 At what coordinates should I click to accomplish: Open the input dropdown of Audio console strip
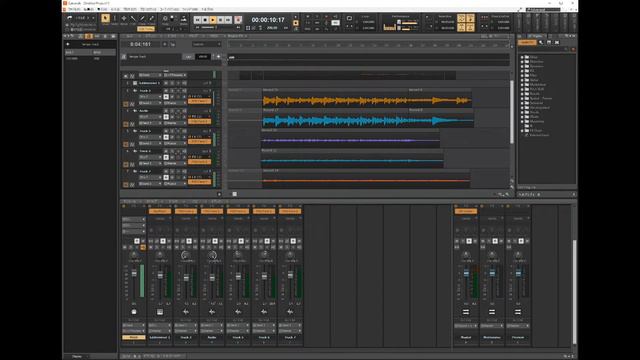tap(212, 325)
